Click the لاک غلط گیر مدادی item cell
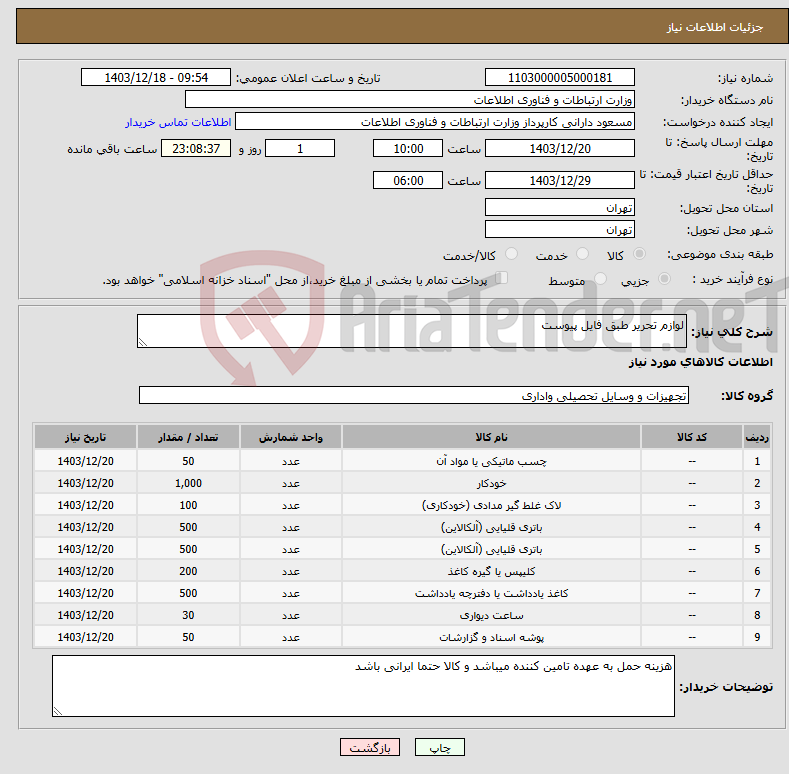This screenshot has width=789, height=774. (491, 505)
